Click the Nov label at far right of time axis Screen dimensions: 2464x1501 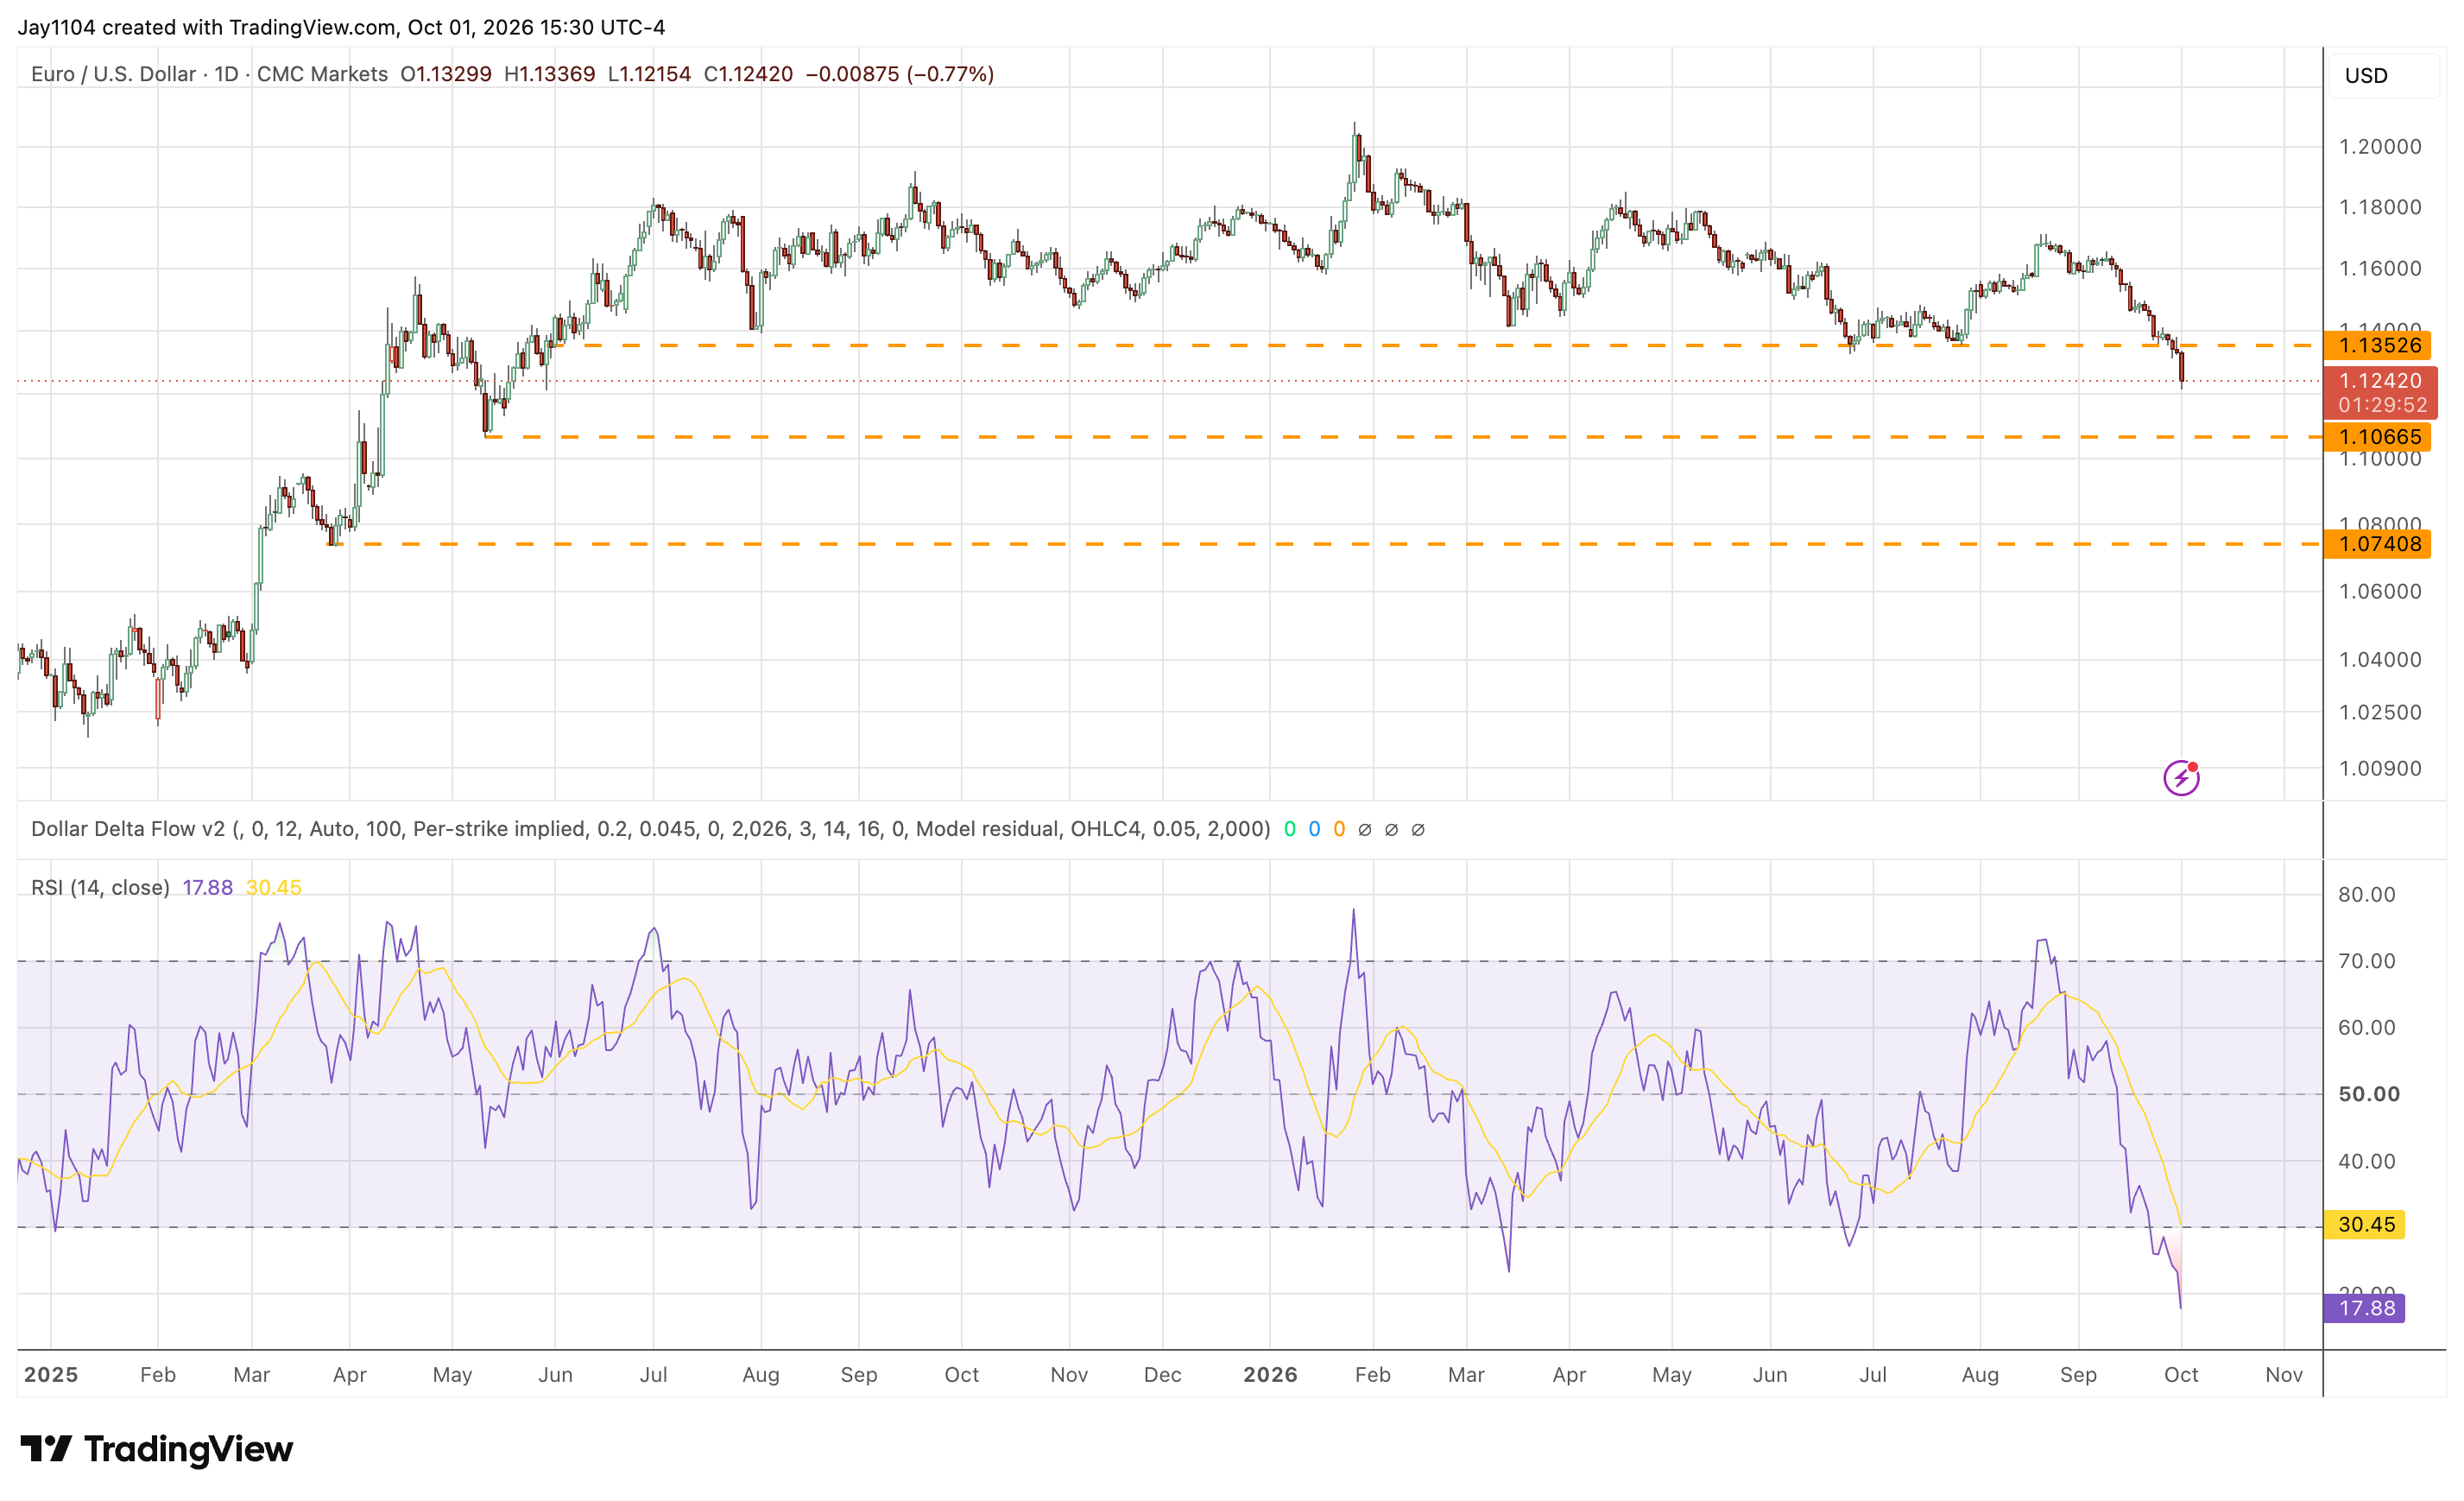2283,1375
